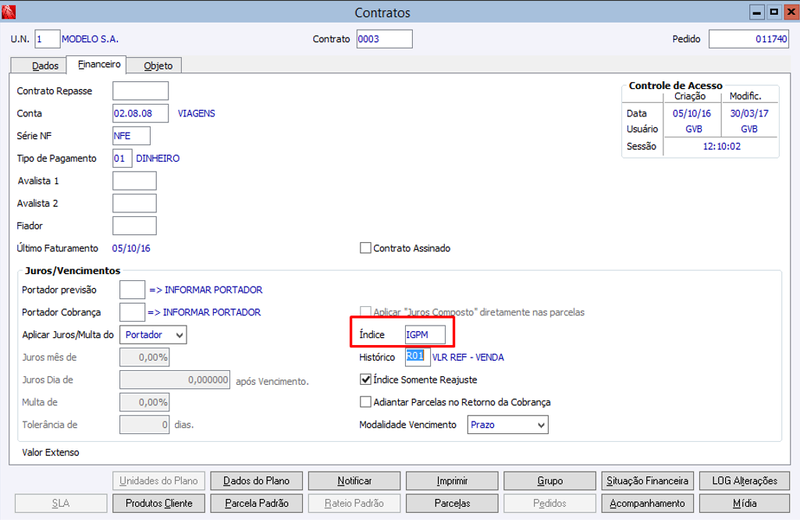Open Produtos Cliente
The width and height of the screenshot is (800, 520).
[159, 503]
